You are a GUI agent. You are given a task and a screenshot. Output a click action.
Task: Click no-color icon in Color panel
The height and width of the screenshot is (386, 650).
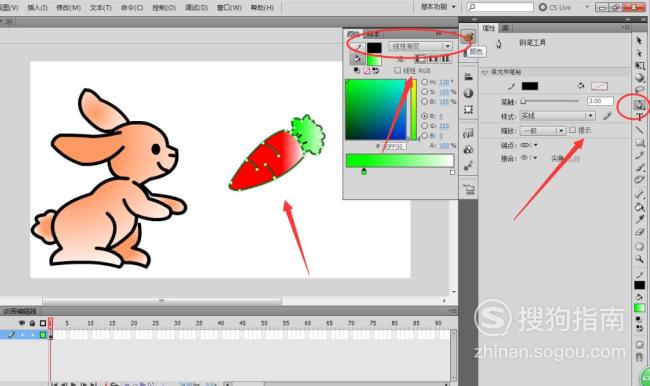coord(366,71)
